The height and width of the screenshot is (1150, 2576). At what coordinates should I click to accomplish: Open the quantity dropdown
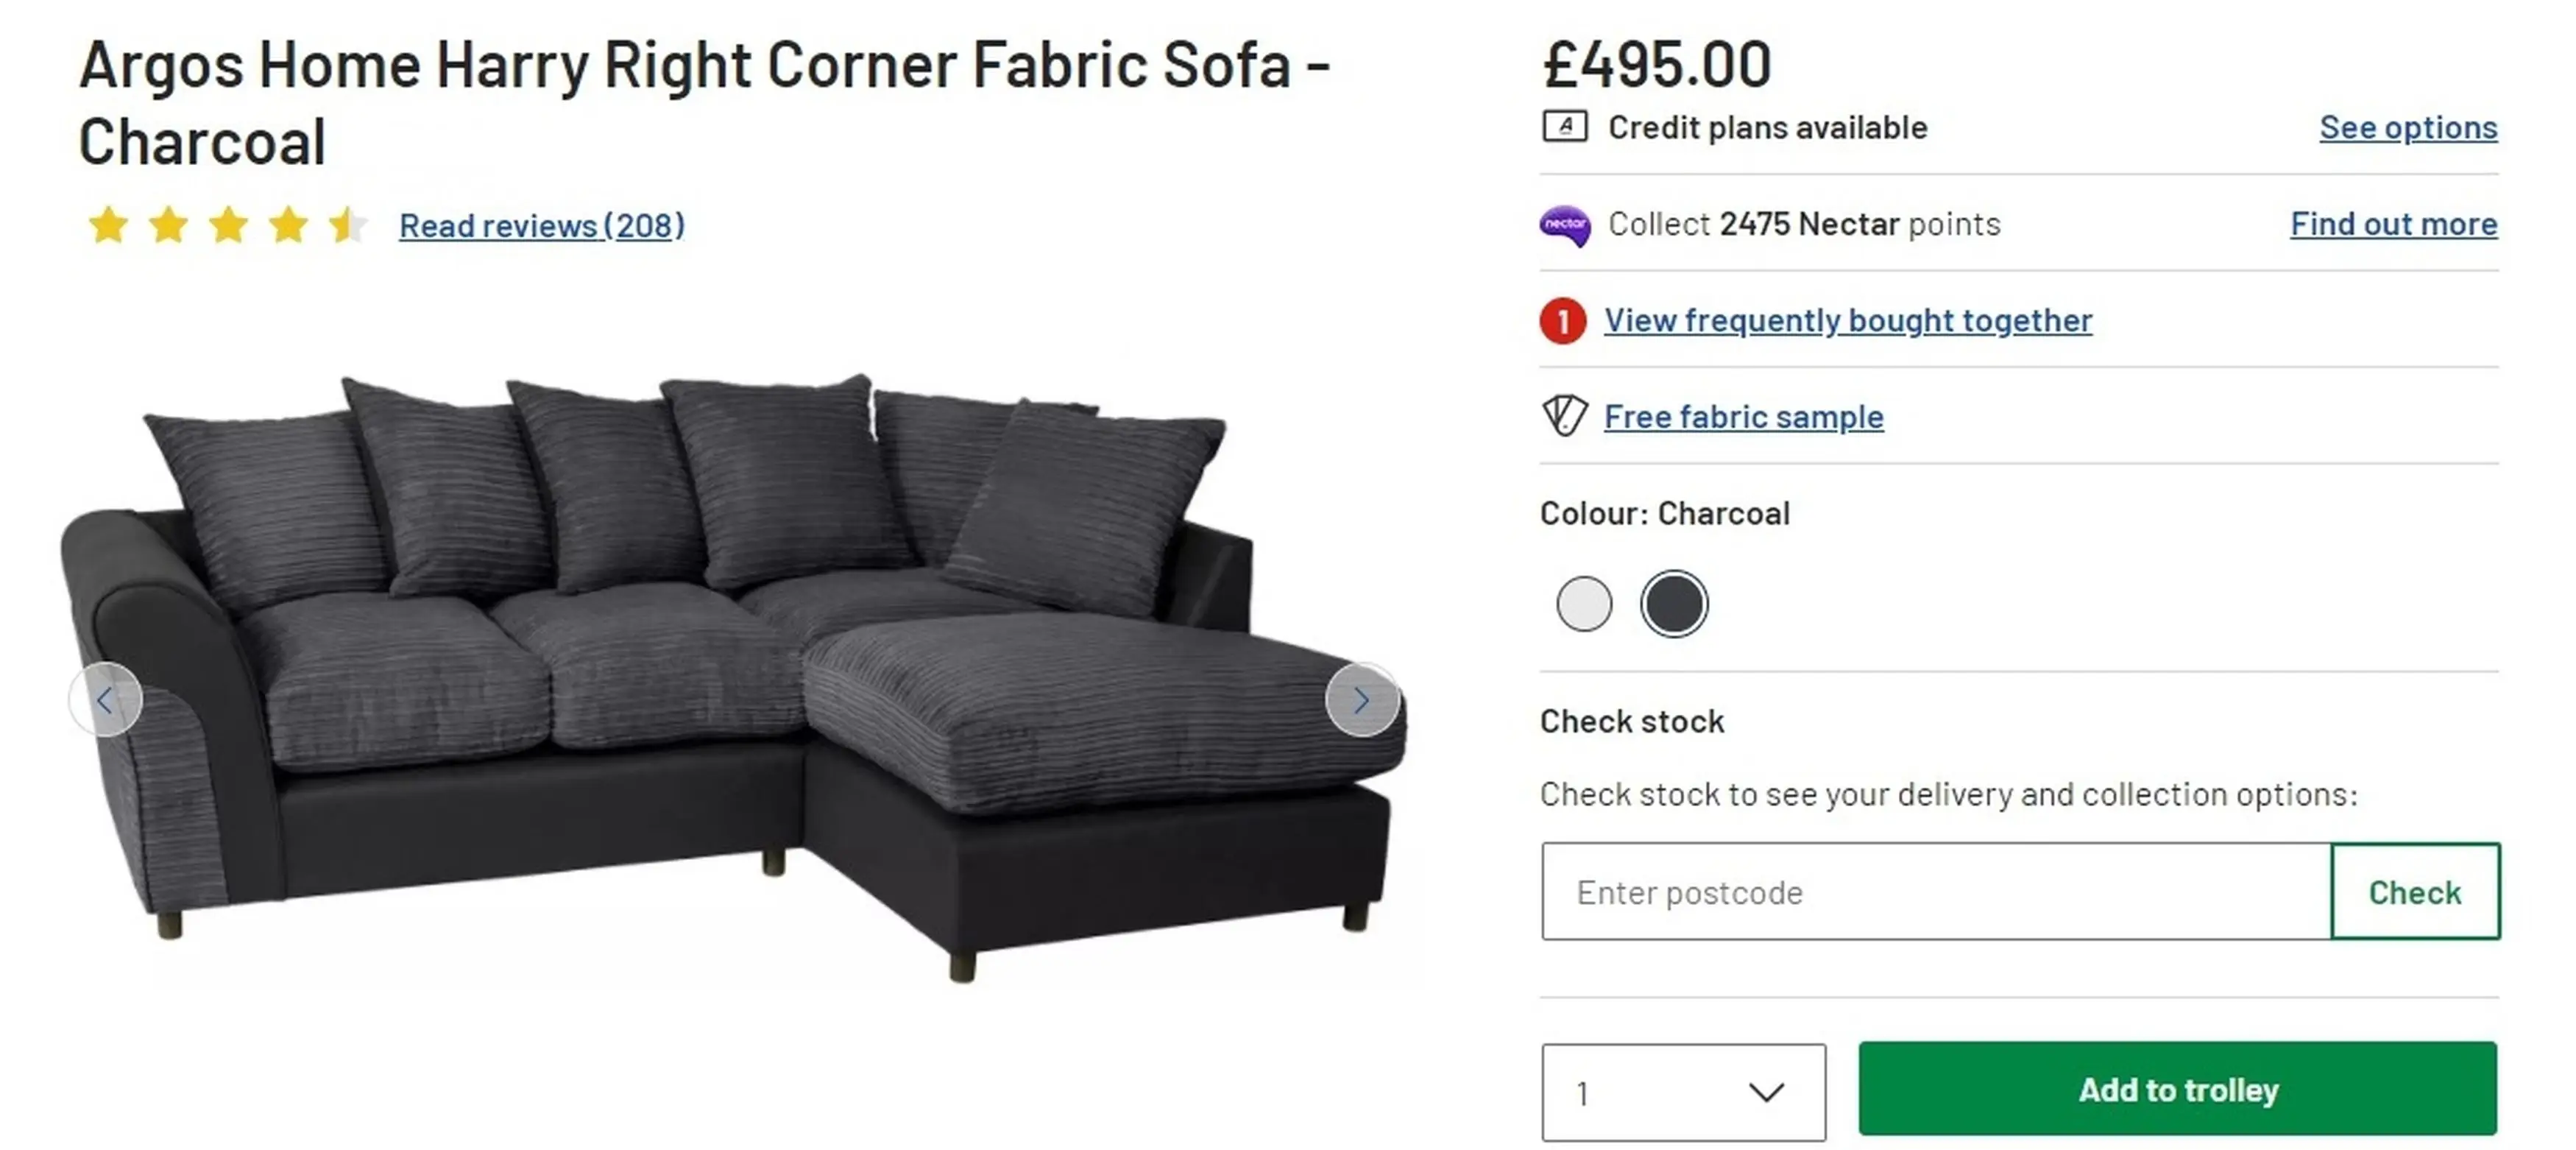(x=1683, y=1092)
